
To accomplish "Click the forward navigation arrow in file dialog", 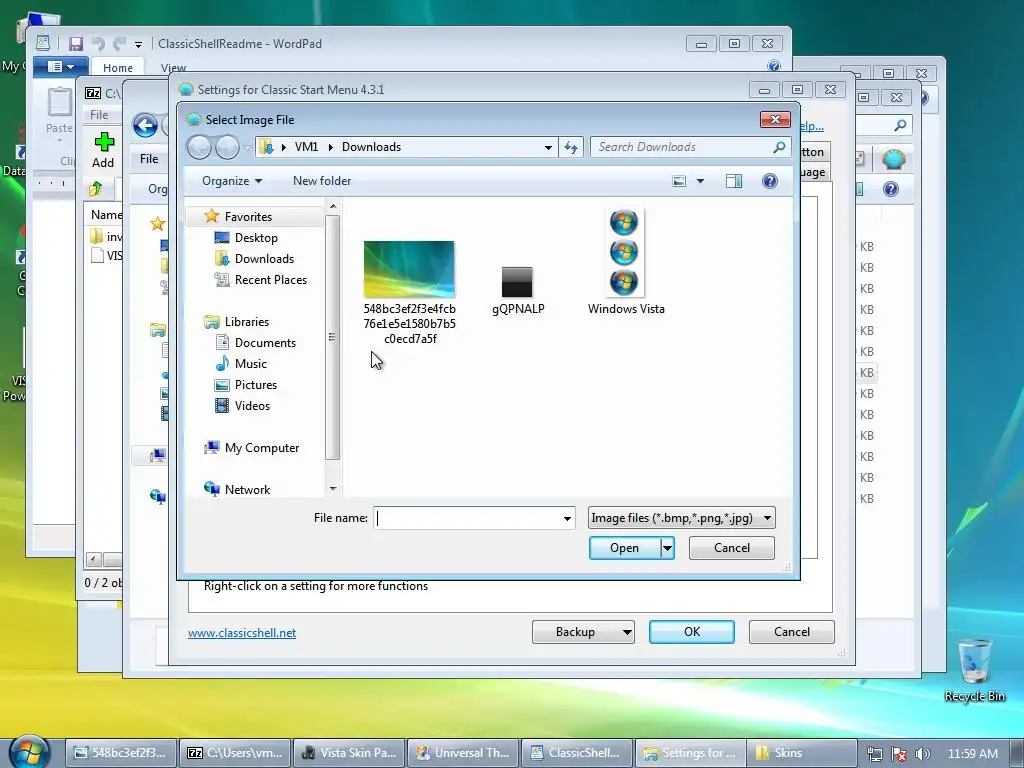I will coord(227,147).
